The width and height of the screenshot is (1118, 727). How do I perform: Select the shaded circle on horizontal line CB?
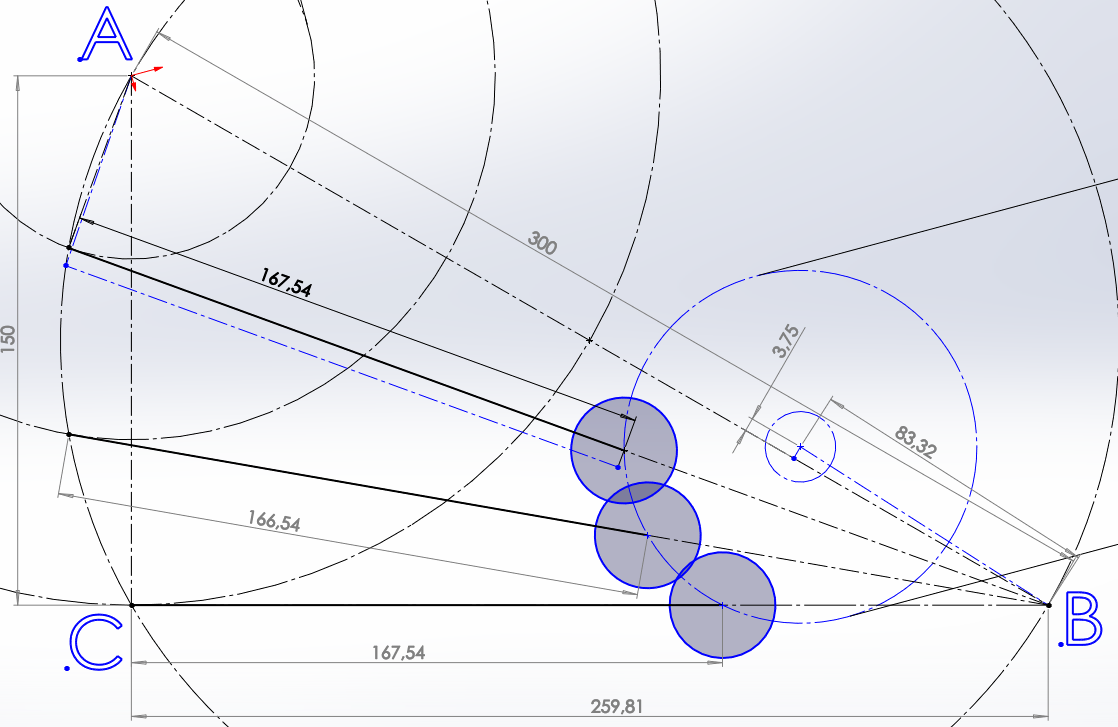click(722, 605)
